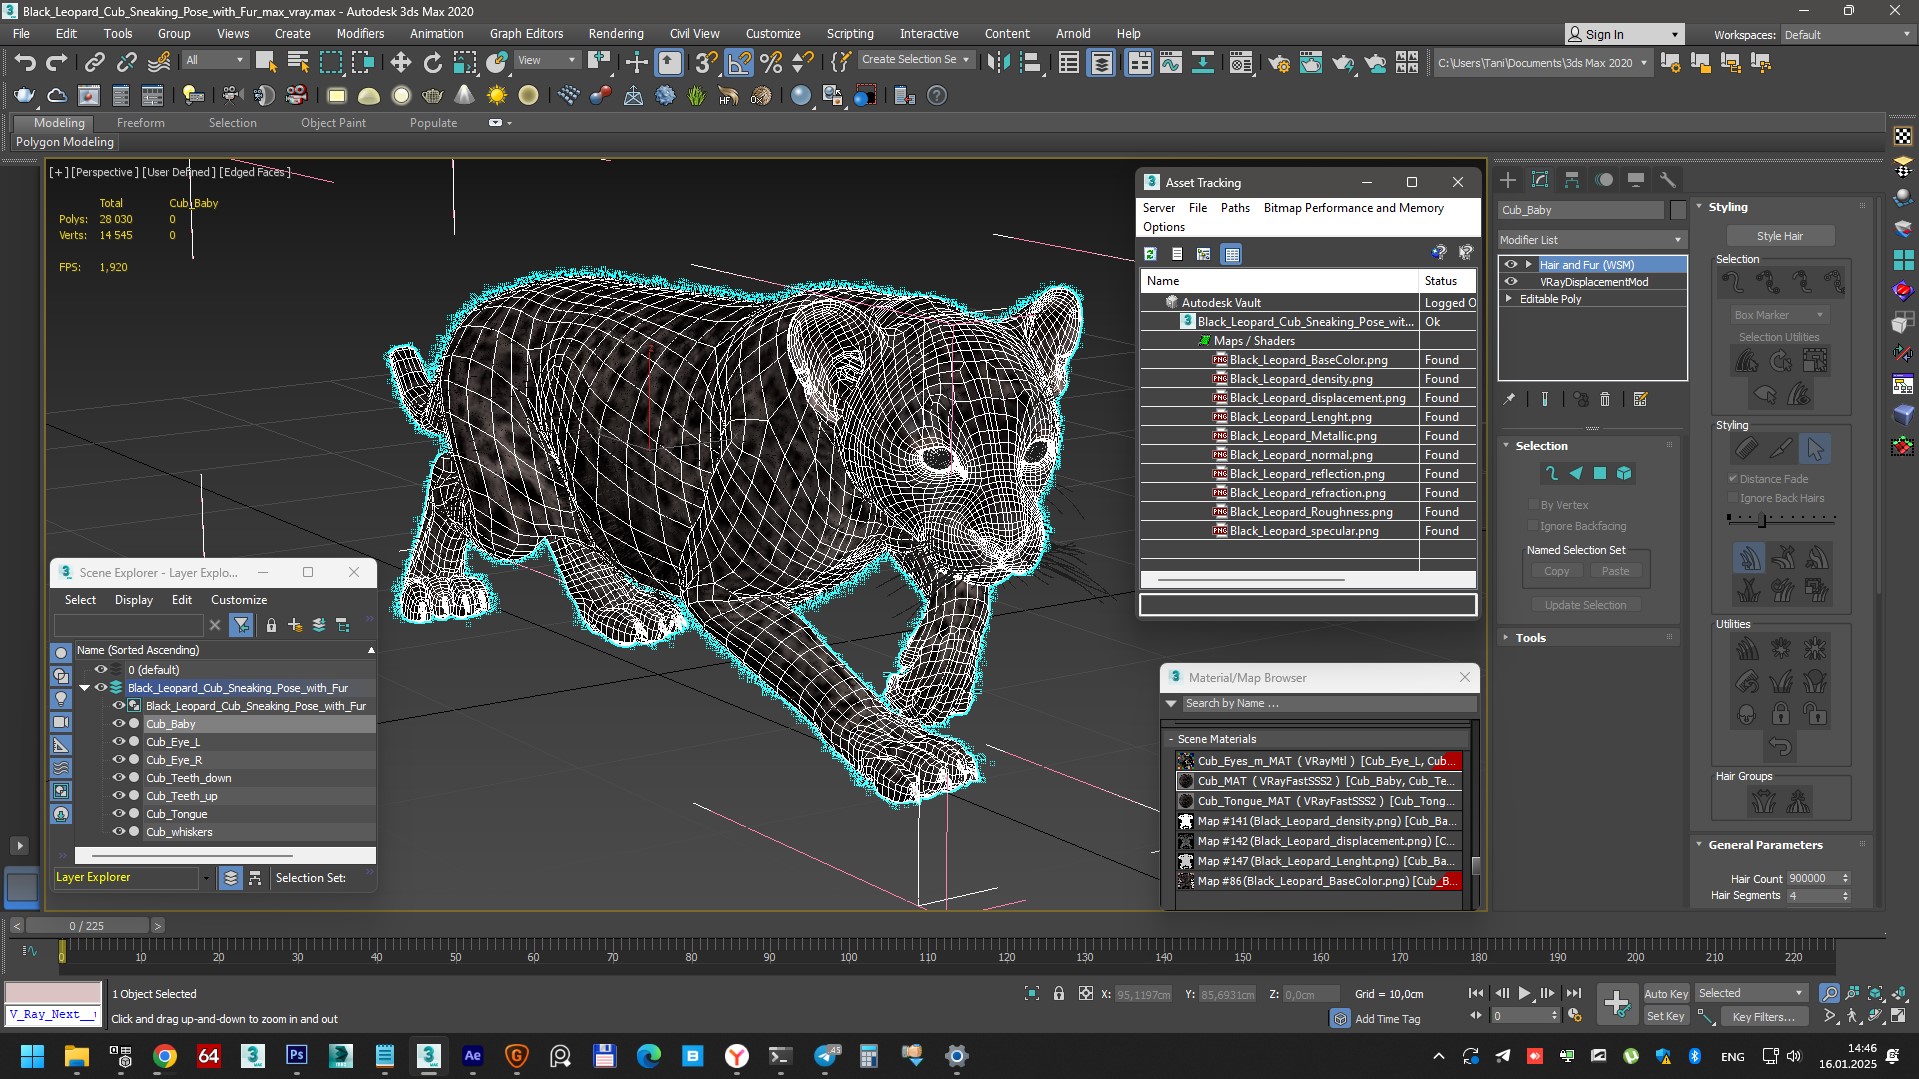The width and height of the screenshot is (1919, 1079).
Task: Select Hair Brush styling tool
Action: [x=1747, y=449]
